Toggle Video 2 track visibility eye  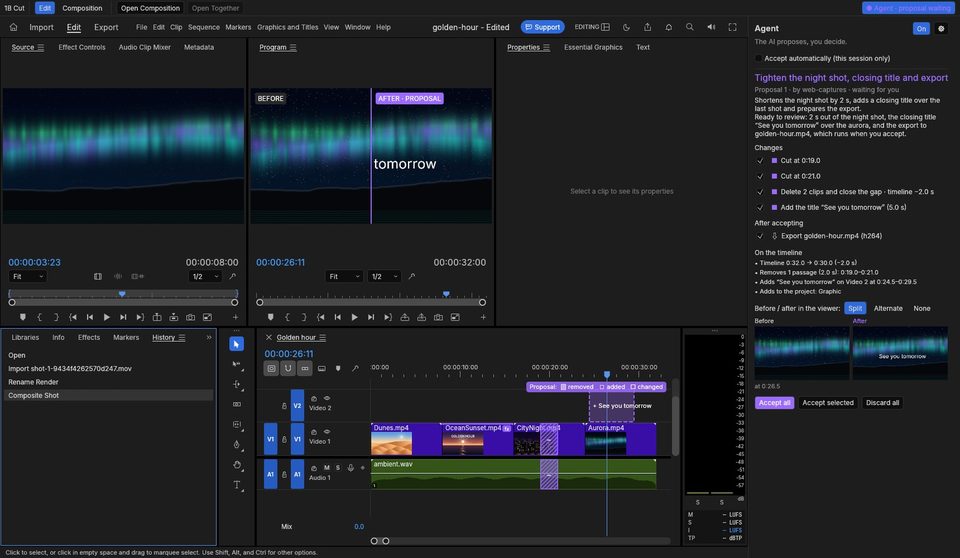pos(327,398)
